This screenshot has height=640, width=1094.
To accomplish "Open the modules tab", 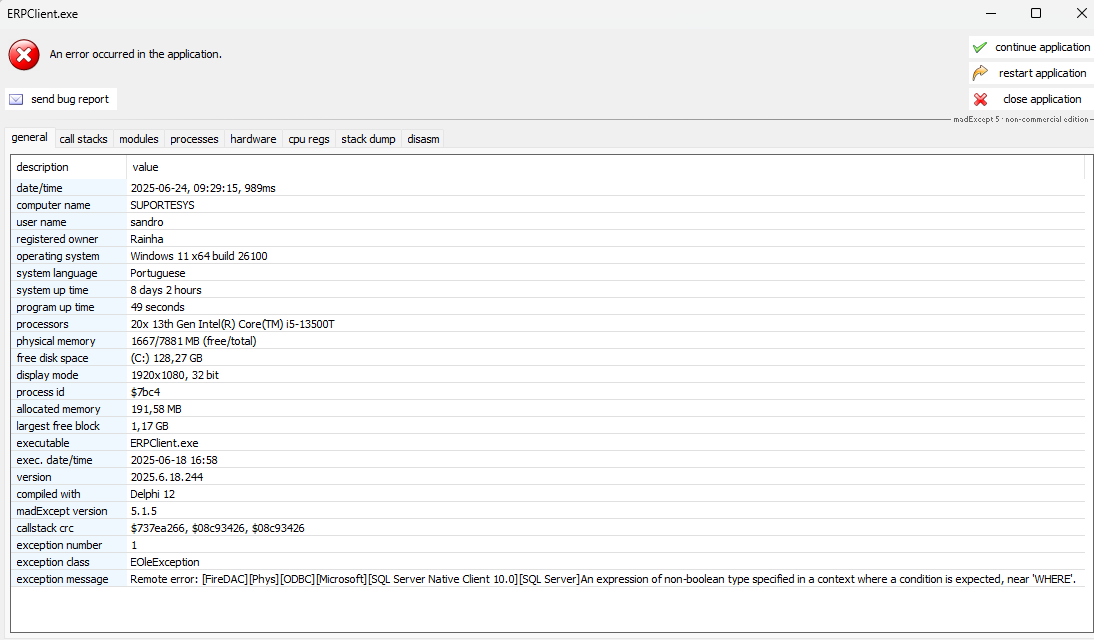I will 139,139.
